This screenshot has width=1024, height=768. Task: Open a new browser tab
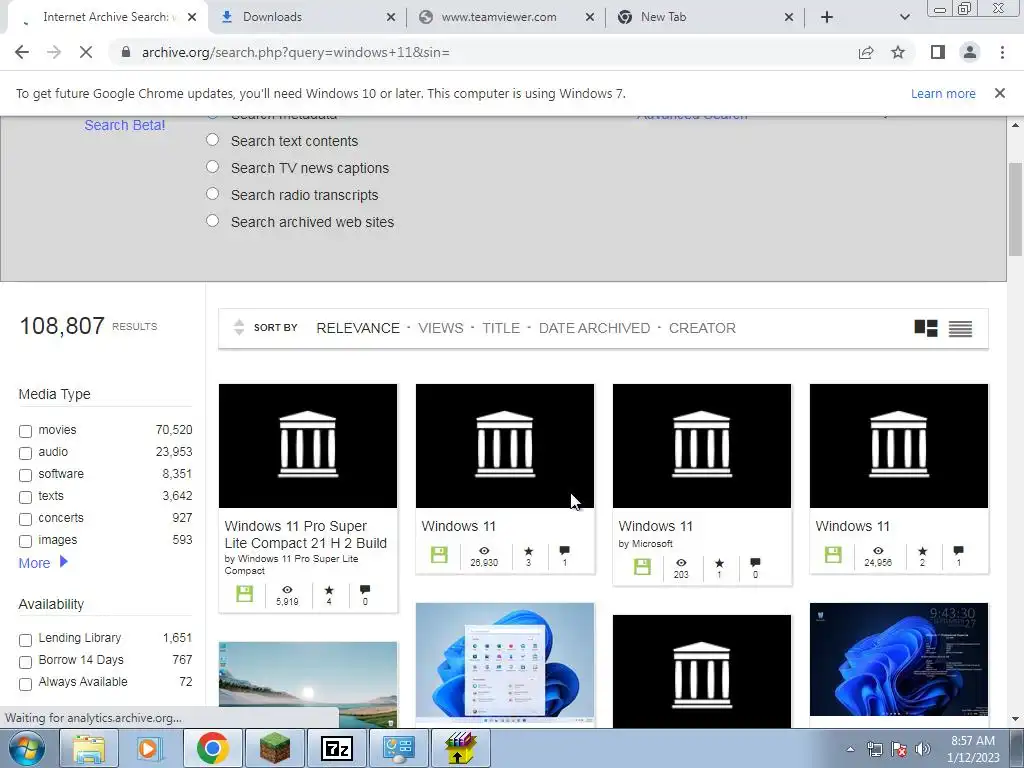(827, 17)
